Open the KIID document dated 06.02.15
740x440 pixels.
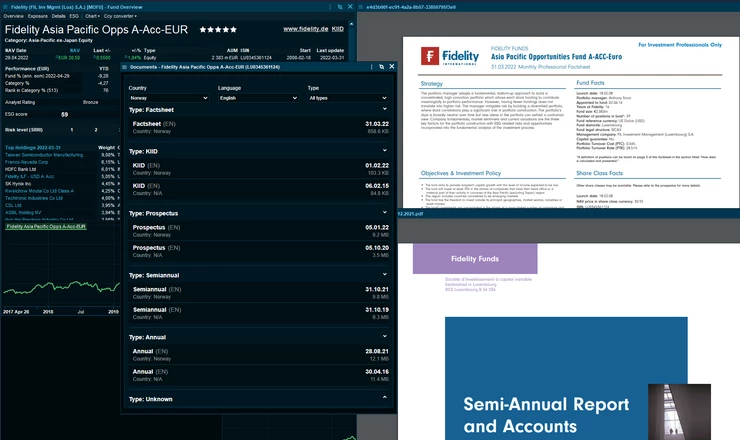(261, 189)
